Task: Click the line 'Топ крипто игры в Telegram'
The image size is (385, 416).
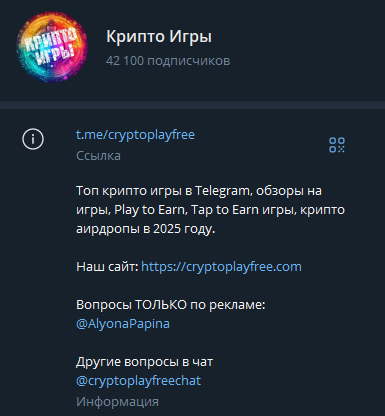Action: pyautogui.click(x=163, y=191)
